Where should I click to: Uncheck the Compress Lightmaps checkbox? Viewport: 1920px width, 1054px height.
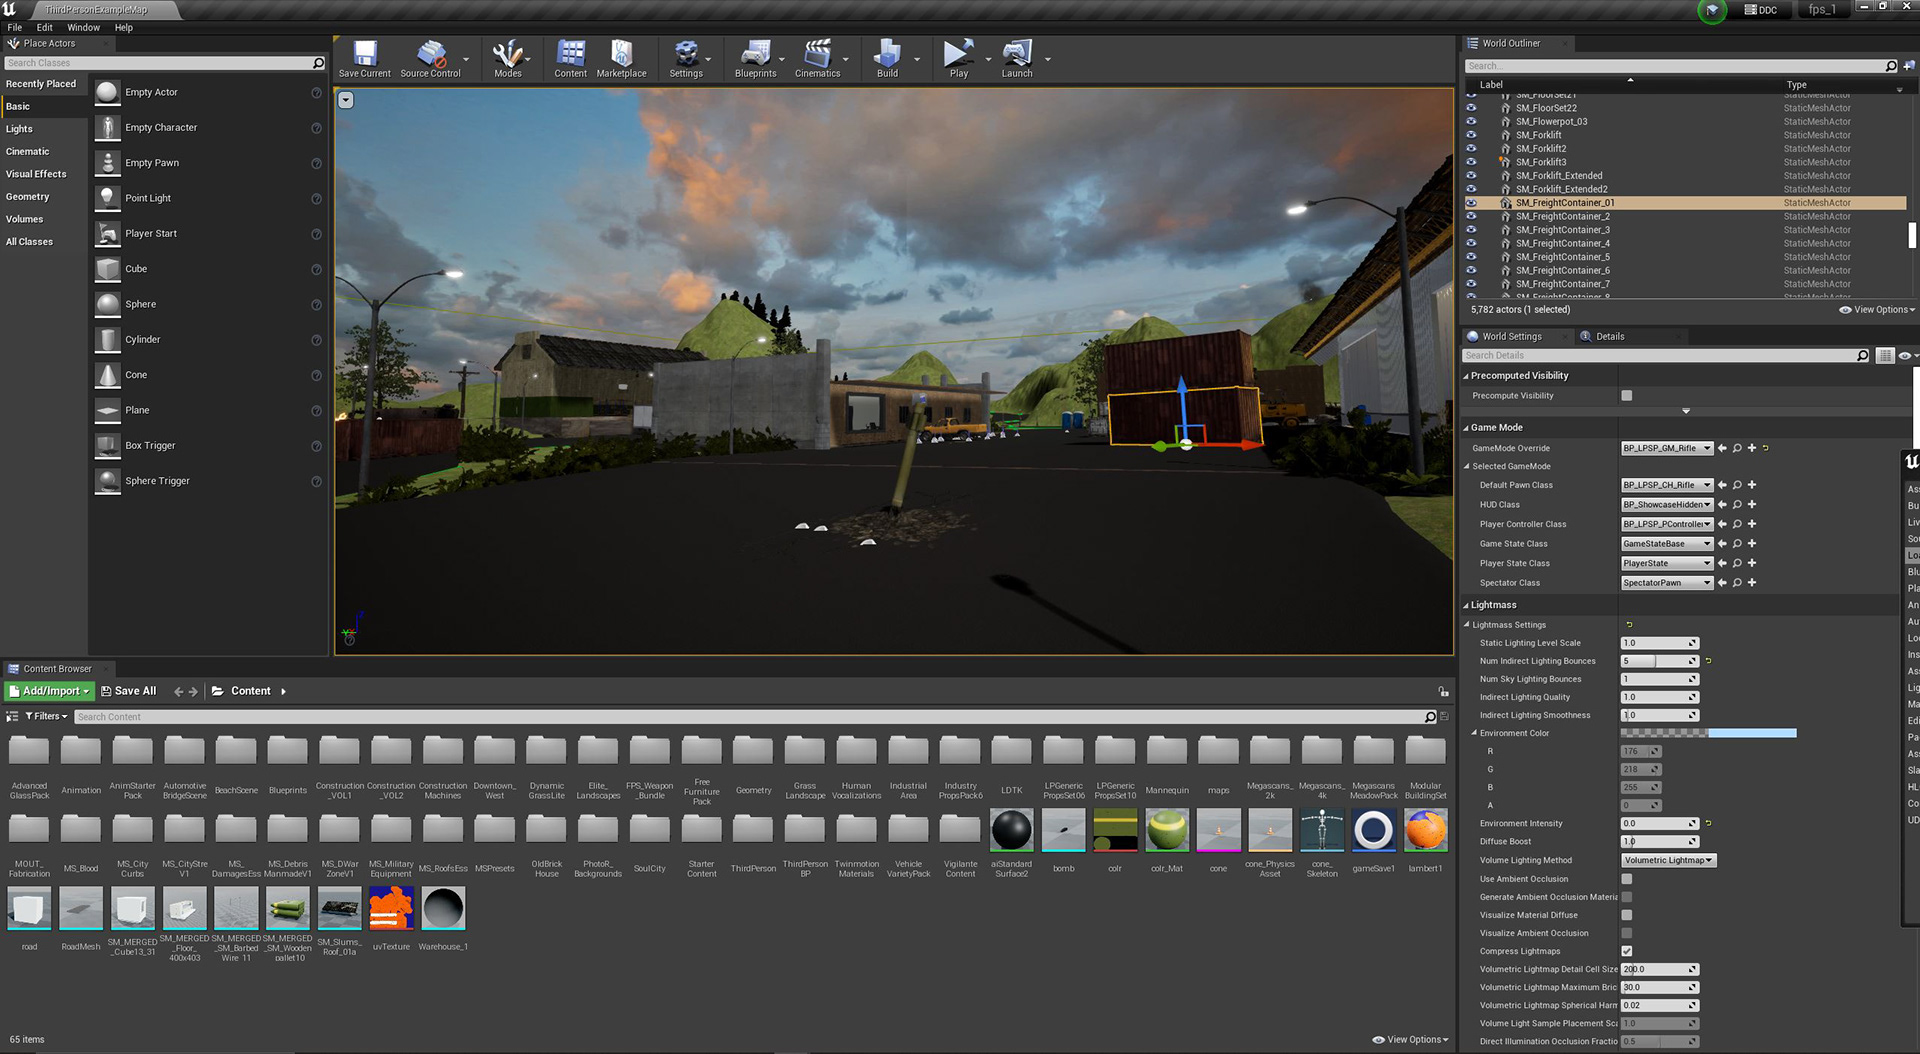pos(1627,951)
